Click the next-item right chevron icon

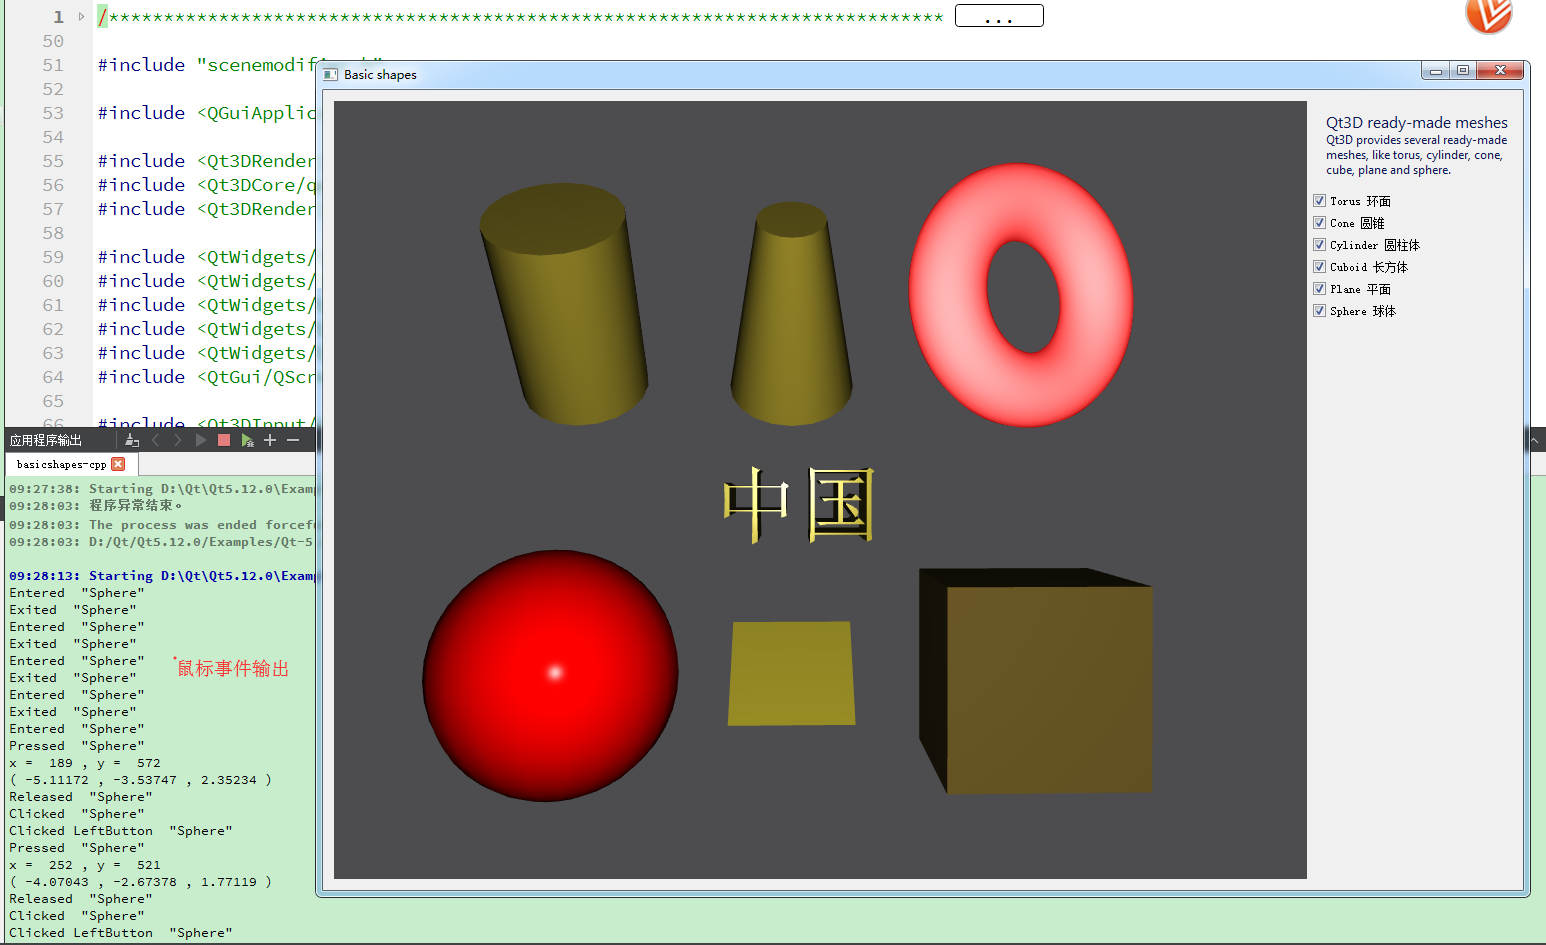pyautogui.click(x=178, y=440)
